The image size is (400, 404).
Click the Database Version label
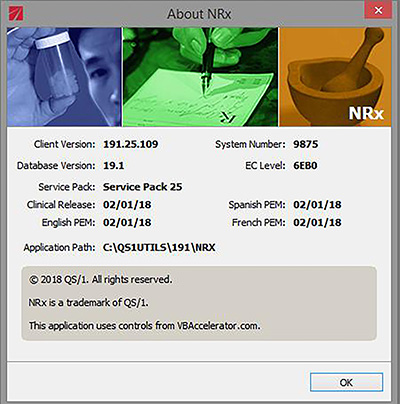point(56,166)
